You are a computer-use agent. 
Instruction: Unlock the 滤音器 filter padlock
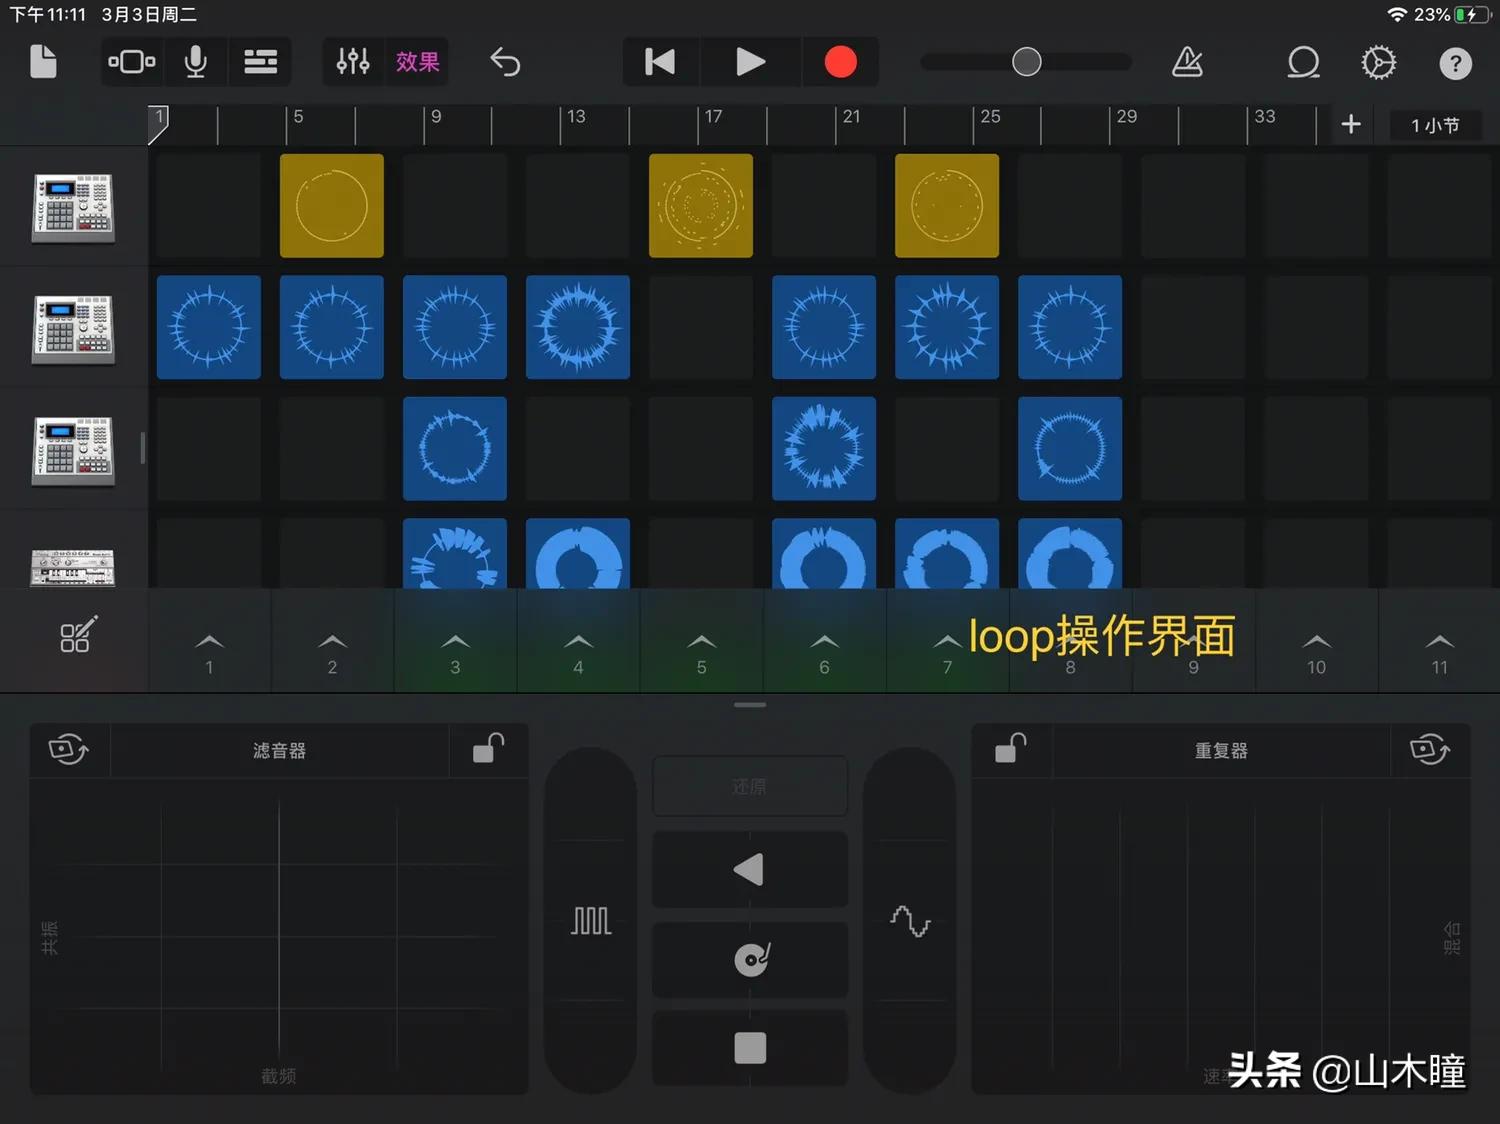[x=488, y=749]
